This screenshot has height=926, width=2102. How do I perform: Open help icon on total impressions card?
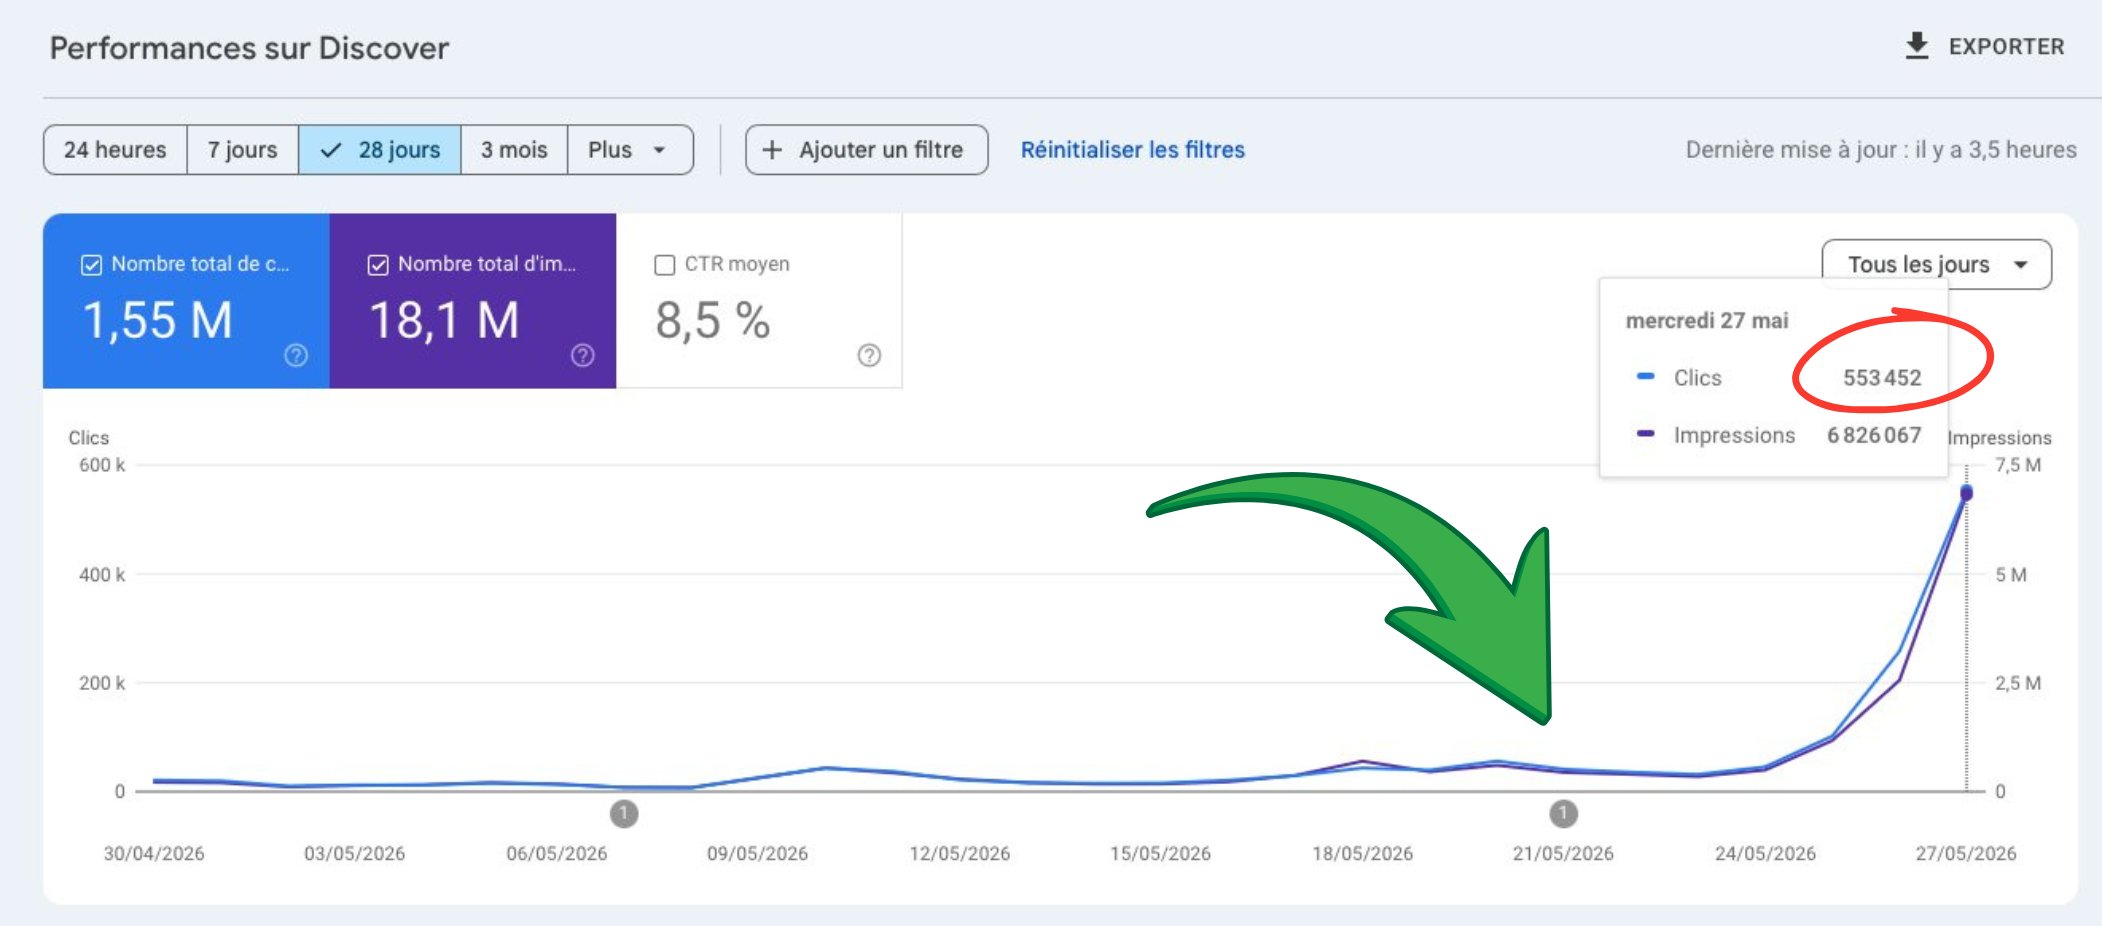583,355
